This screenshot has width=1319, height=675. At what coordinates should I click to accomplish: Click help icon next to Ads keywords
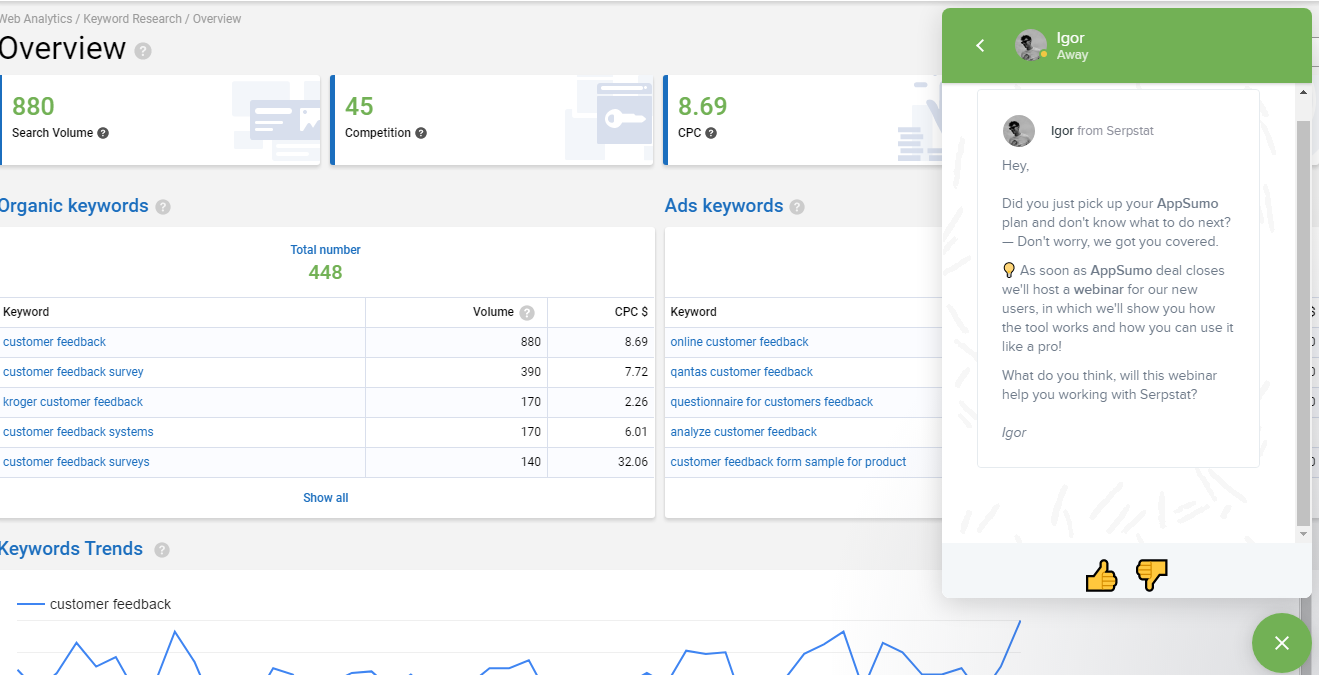(x=797, y=207)
